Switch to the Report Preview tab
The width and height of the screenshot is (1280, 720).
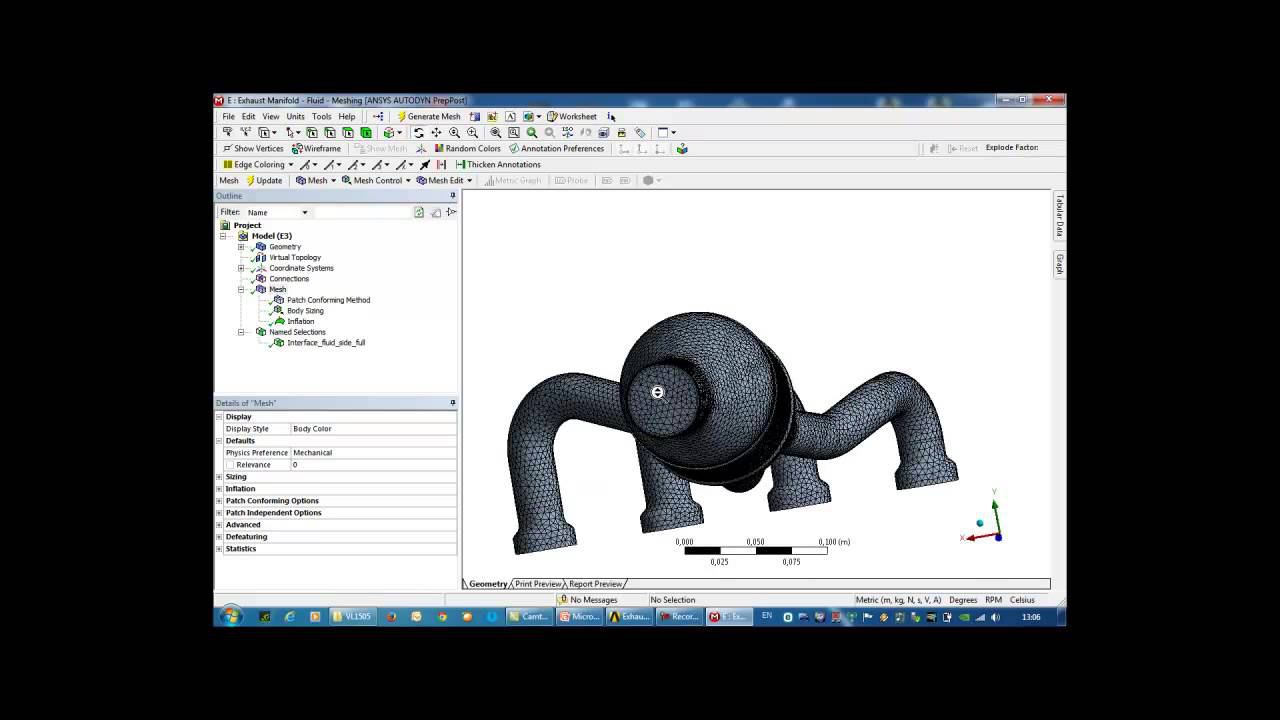(x=595, y=584)
